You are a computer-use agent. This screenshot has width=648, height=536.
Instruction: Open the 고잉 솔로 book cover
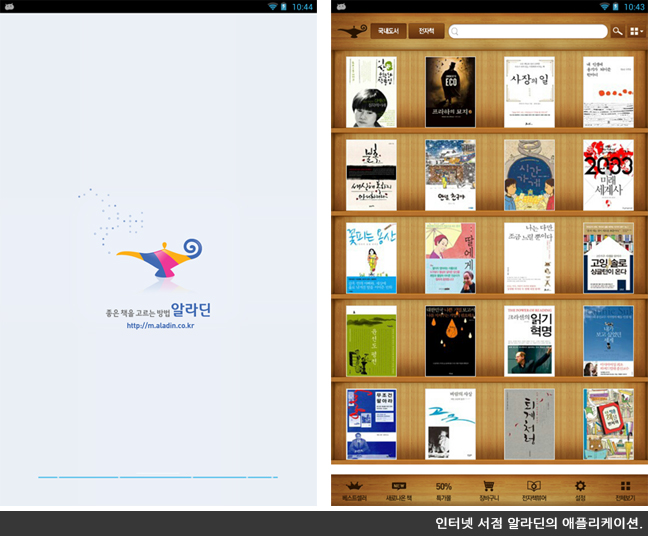(x=608, y=258)
